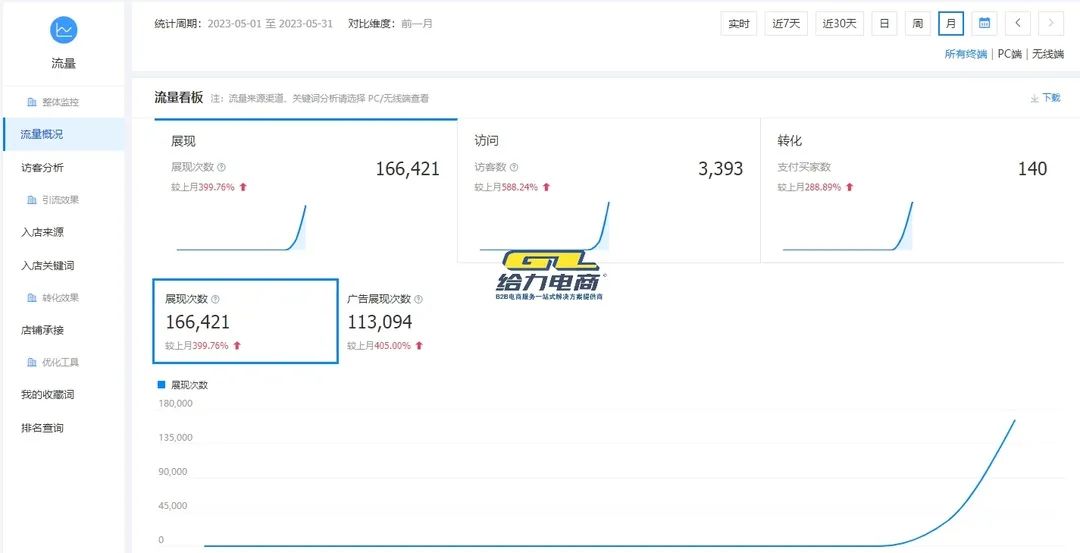Click the 整体监控 section icon

32,102
